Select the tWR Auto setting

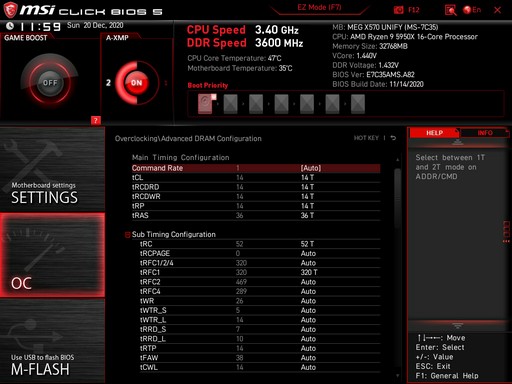point(308,301)
